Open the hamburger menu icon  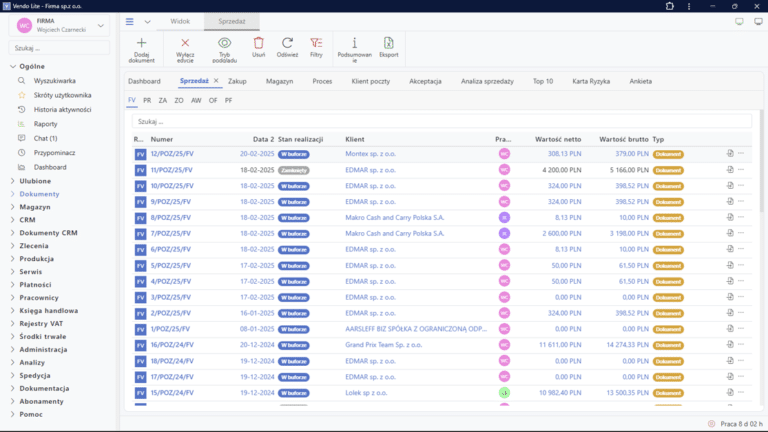[x=130, y=22]
